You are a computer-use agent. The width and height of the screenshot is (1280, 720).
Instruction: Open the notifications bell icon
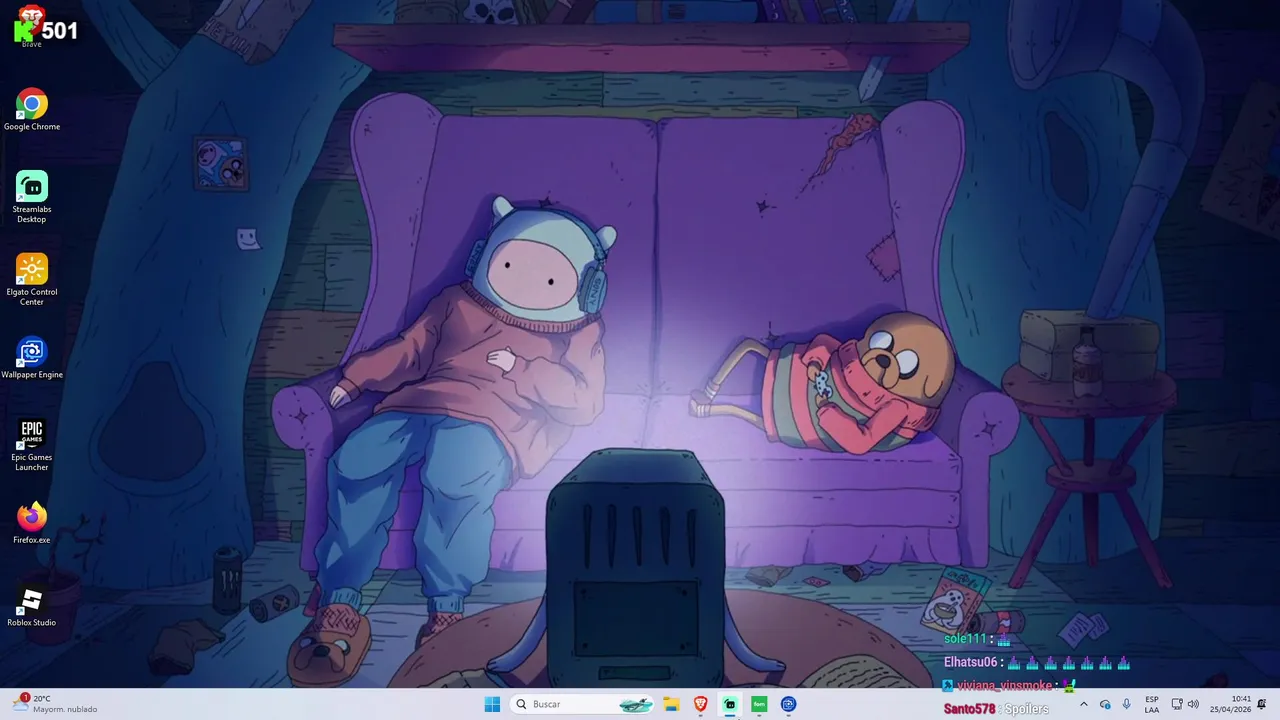point(1262,704)
